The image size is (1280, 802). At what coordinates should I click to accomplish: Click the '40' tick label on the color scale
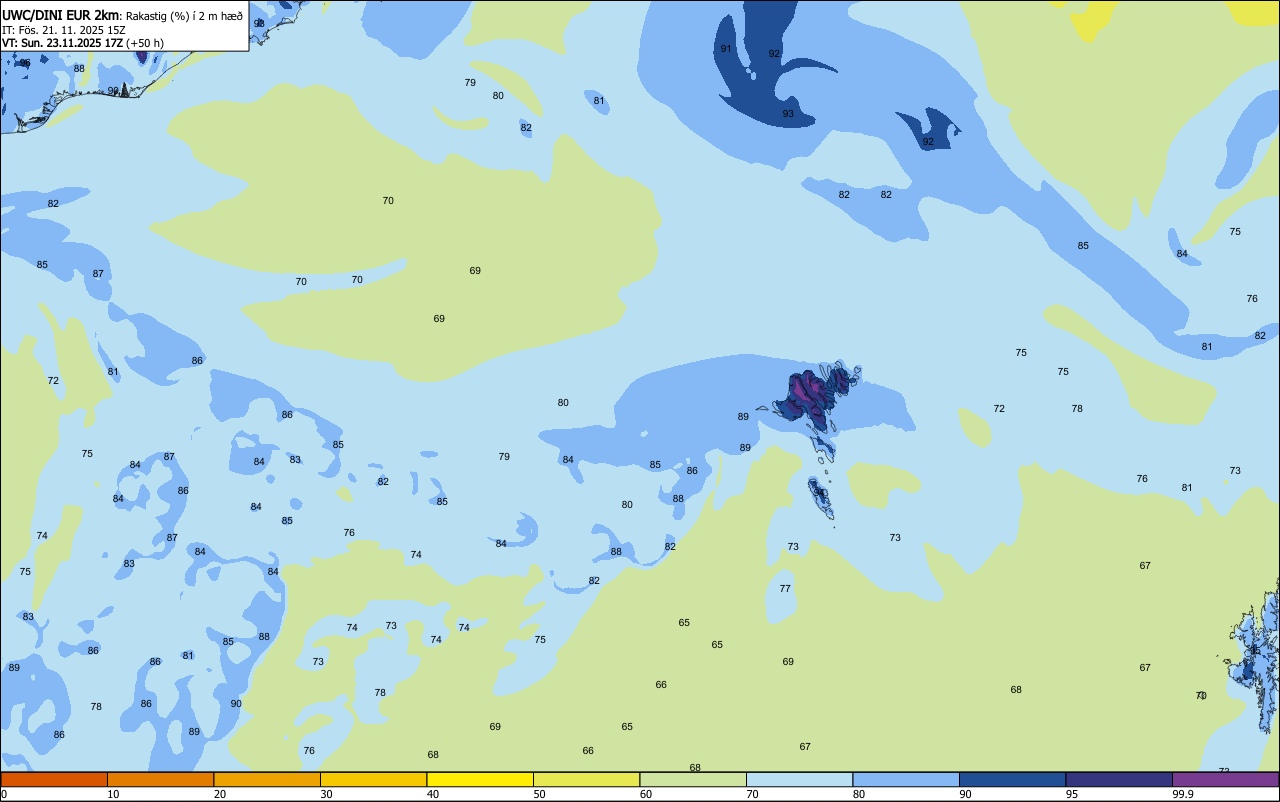click(433, 794)
